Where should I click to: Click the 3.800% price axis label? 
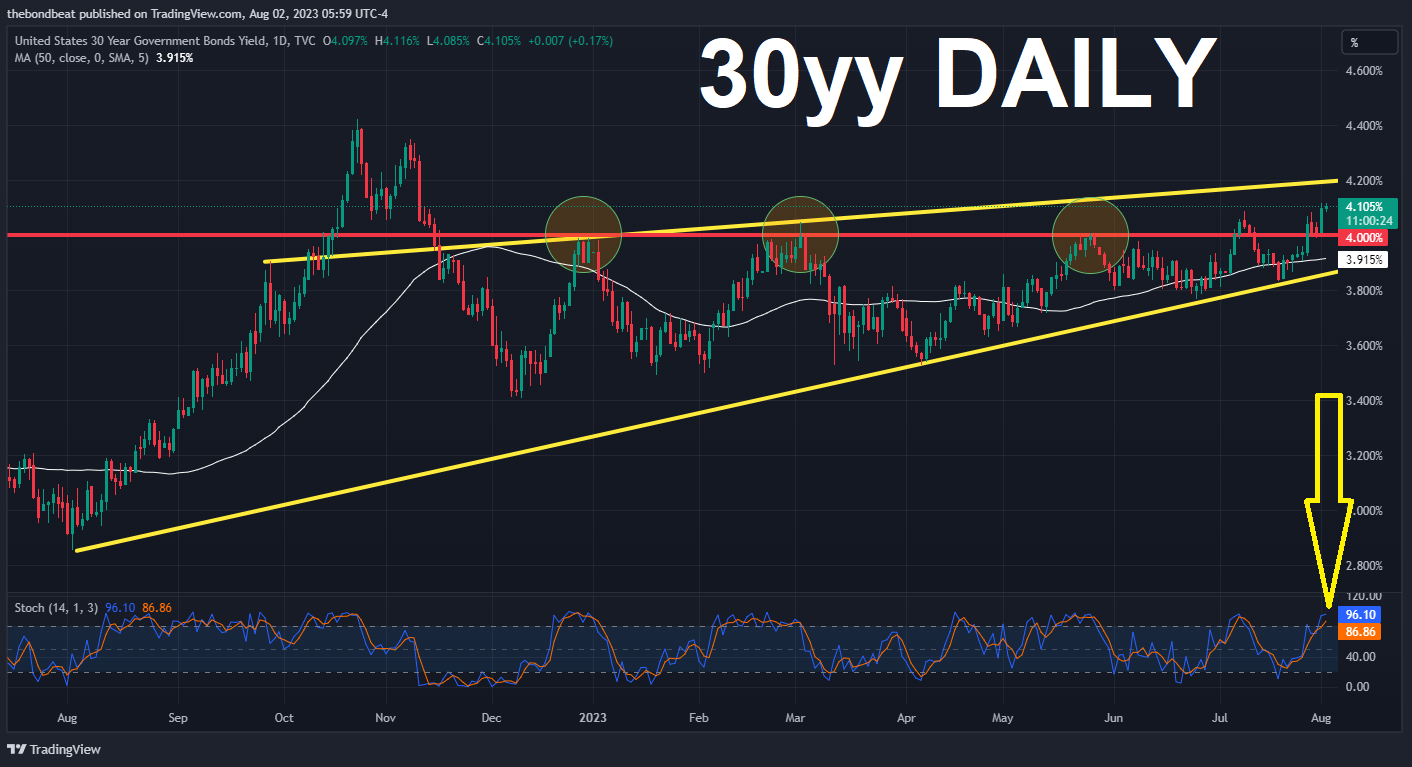(1364, 291)
